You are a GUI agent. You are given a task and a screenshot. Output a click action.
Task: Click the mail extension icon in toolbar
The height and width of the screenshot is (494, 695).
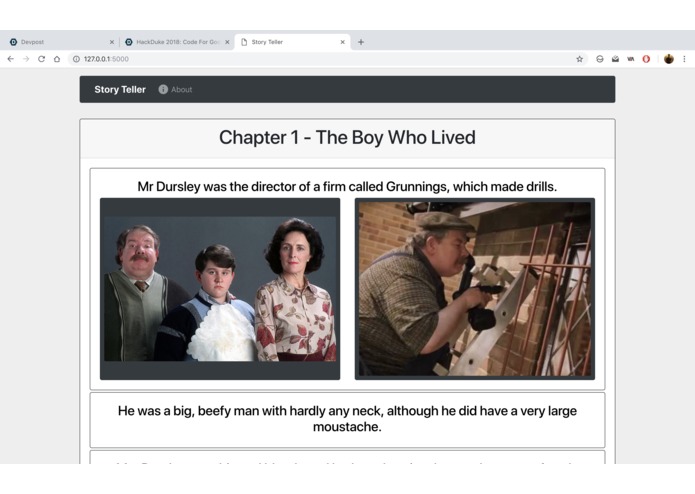coord(615,59)
